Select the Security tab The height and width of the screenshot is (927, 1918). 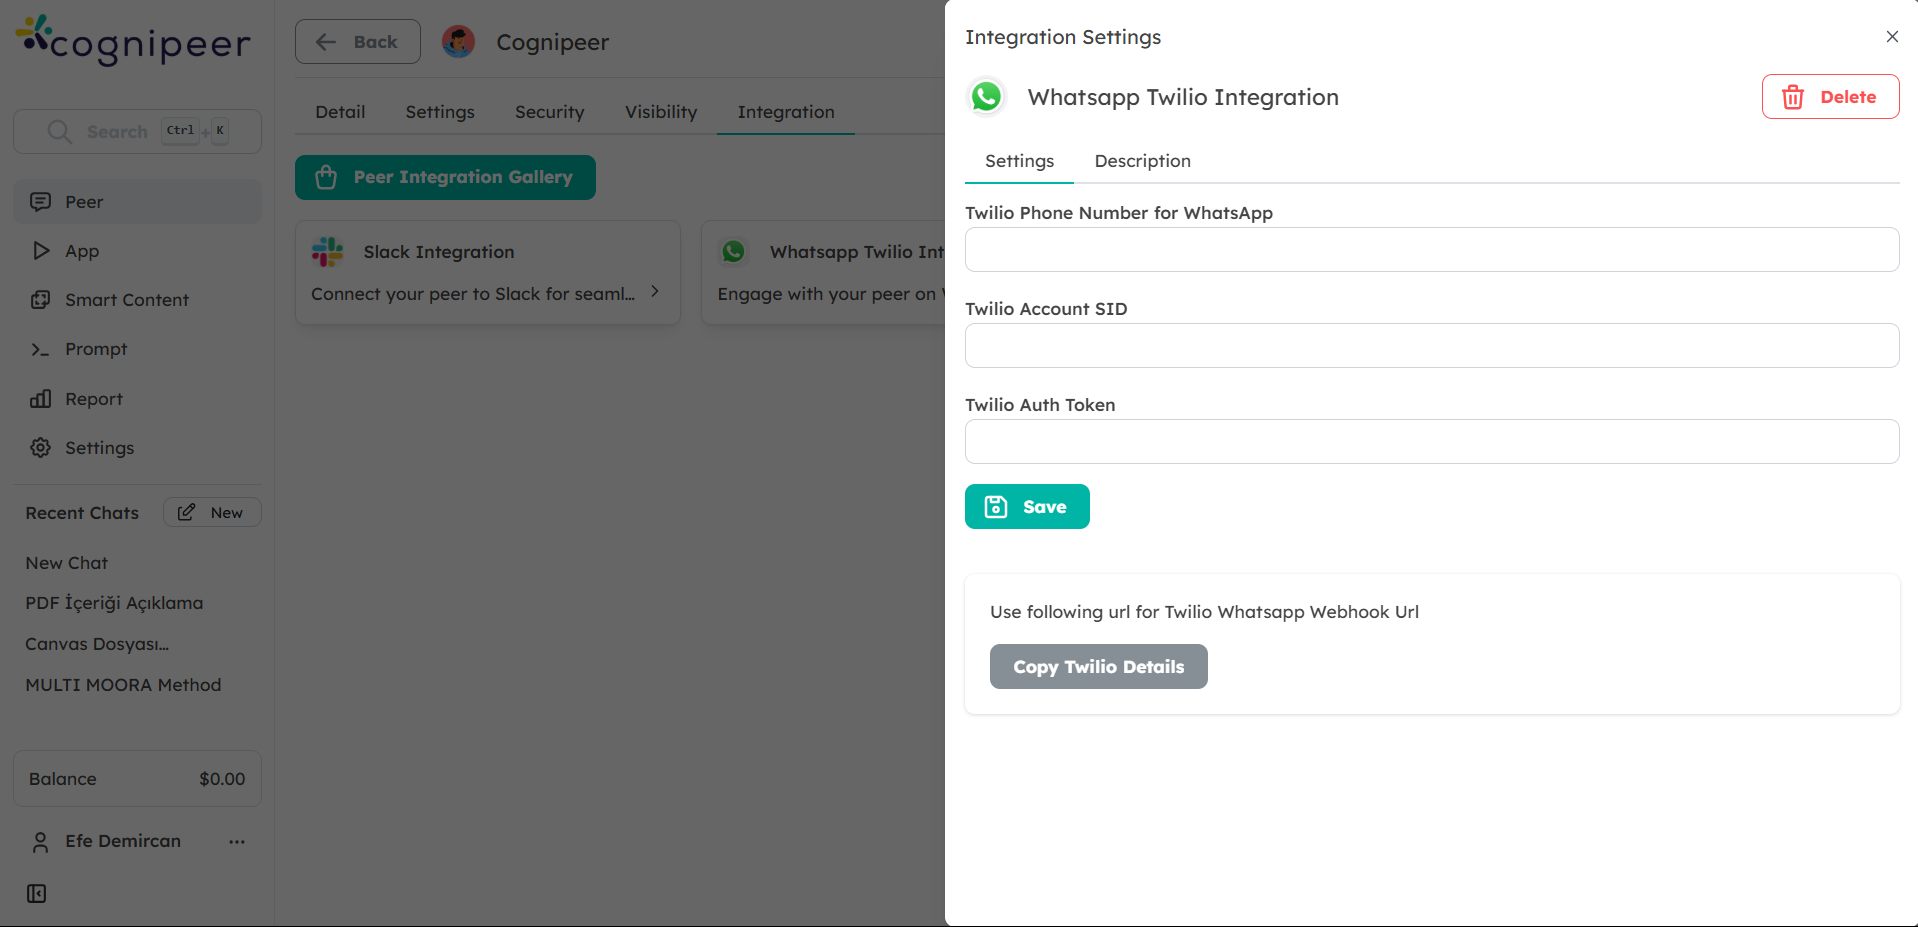[x=549, y=112]
